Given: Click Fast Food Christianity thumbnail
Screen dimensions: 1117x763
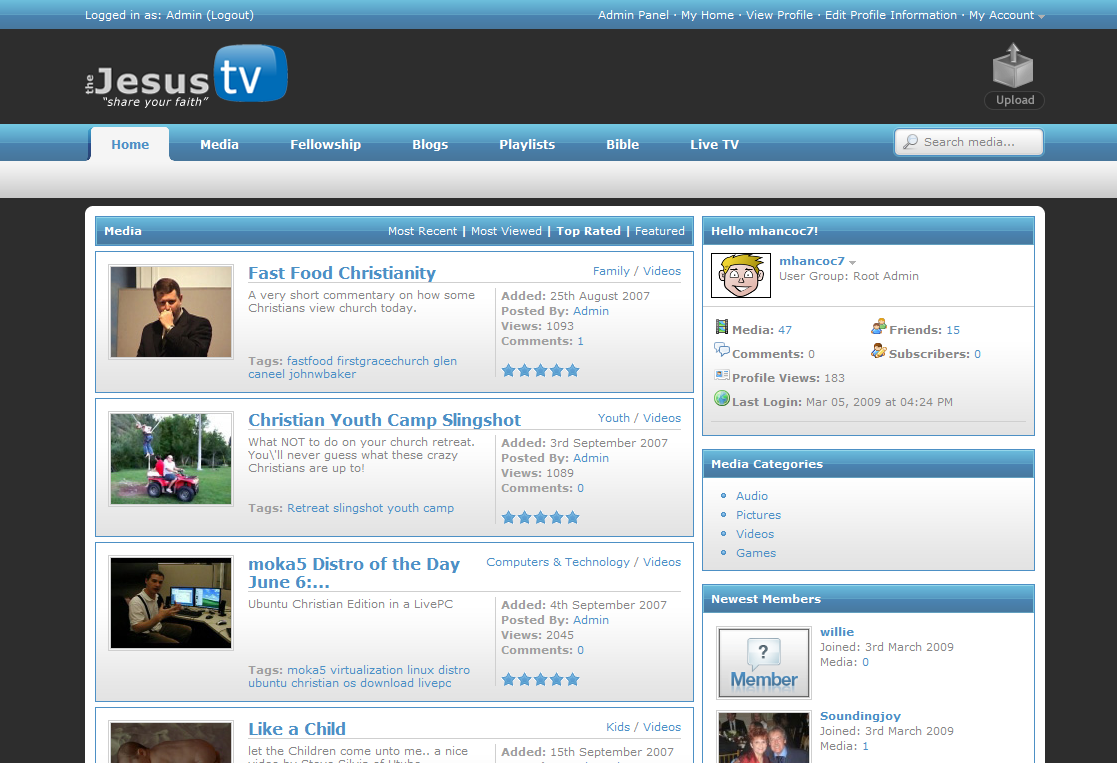Looking at the screenshot, I should [171, 312].
